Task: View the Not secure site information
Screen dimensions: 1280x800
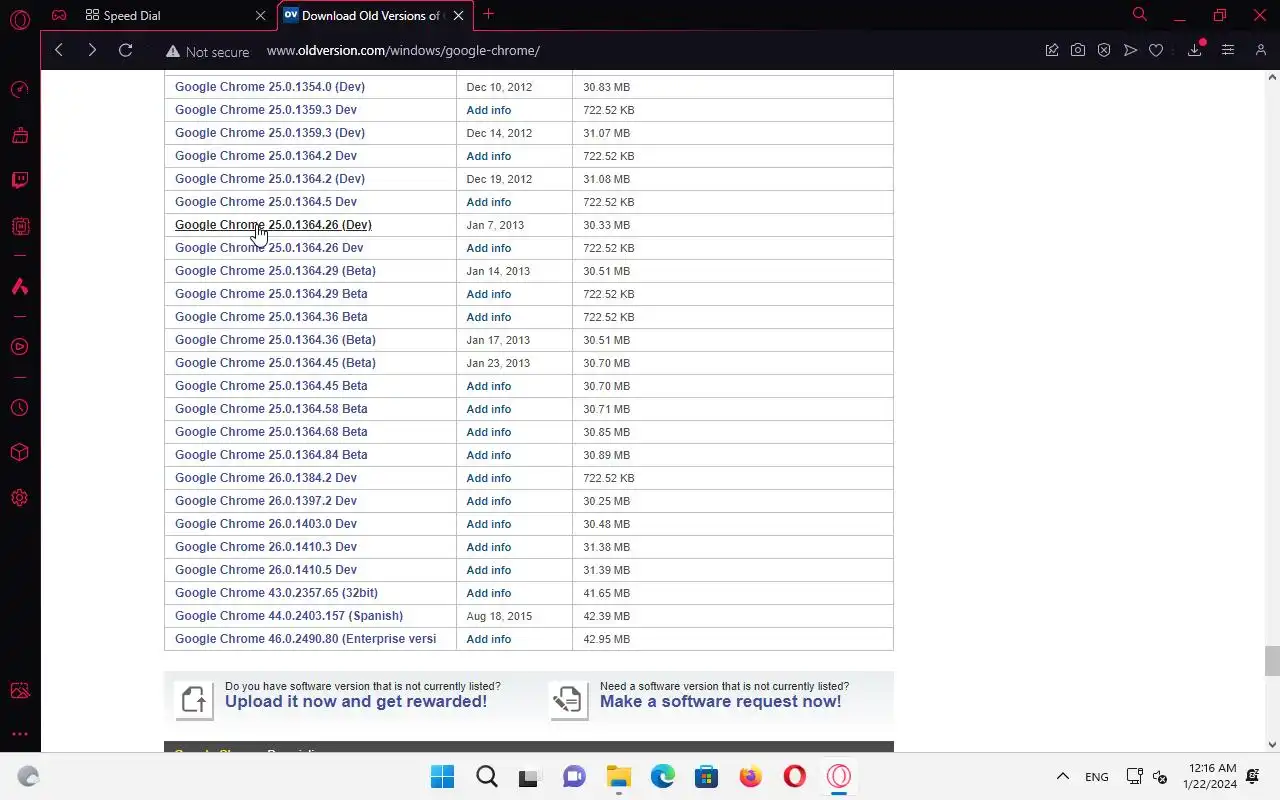Action: click(x=208, y=51)
